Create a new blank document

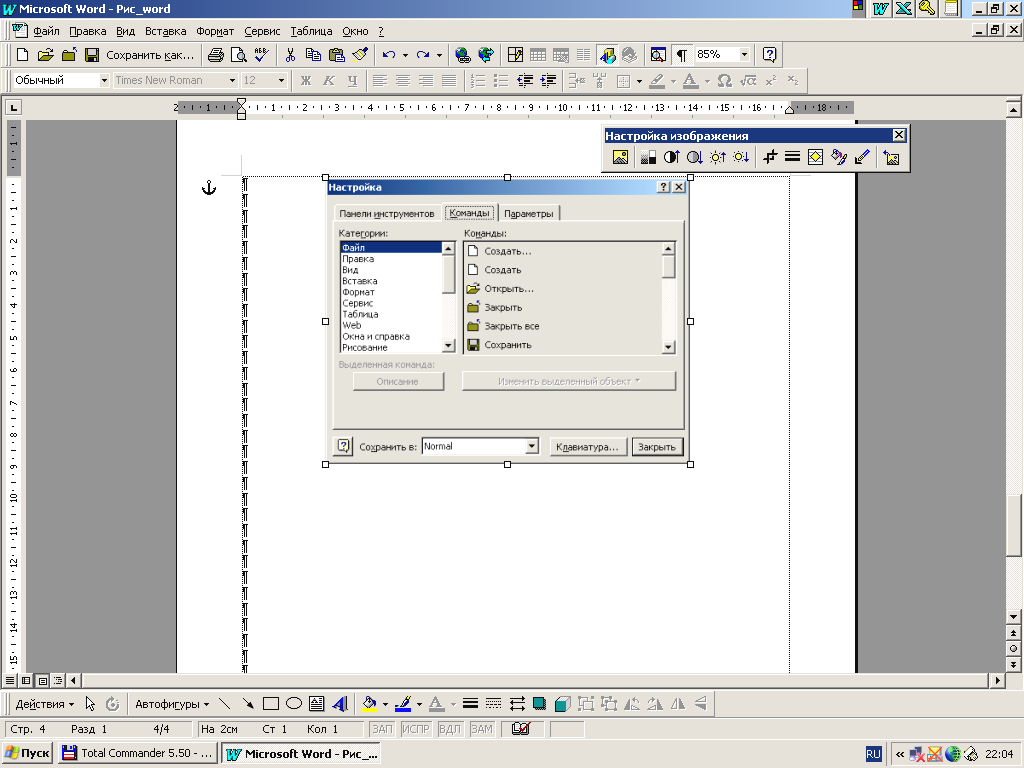[22, 55]
